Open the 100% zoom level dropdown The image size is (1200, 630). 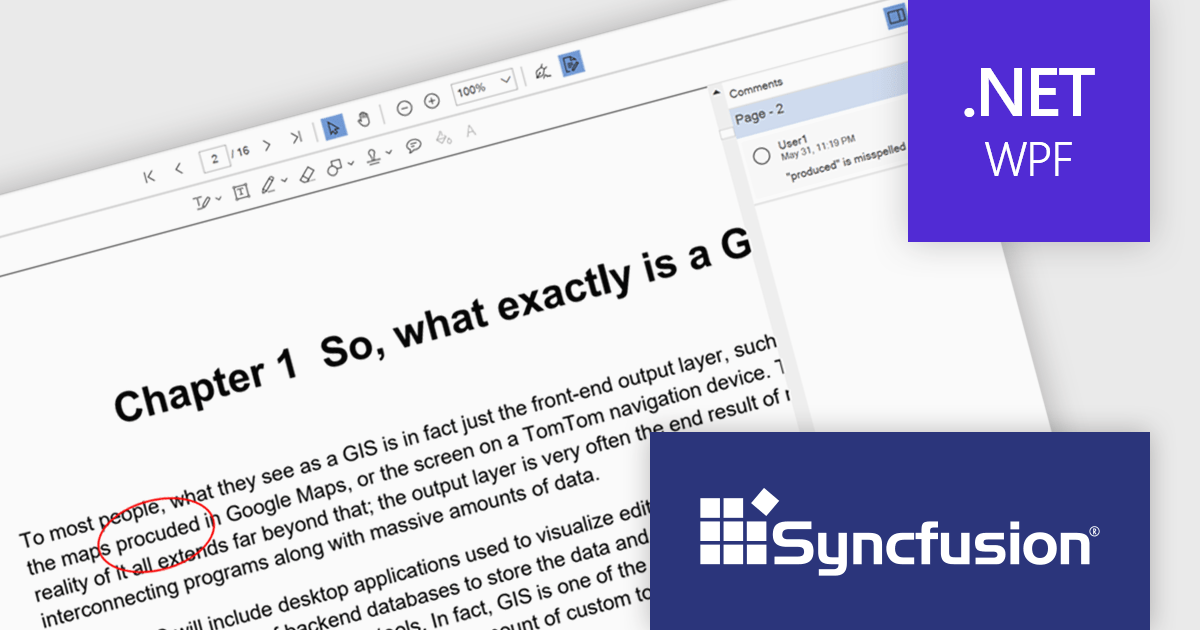(x=484, y=86)
